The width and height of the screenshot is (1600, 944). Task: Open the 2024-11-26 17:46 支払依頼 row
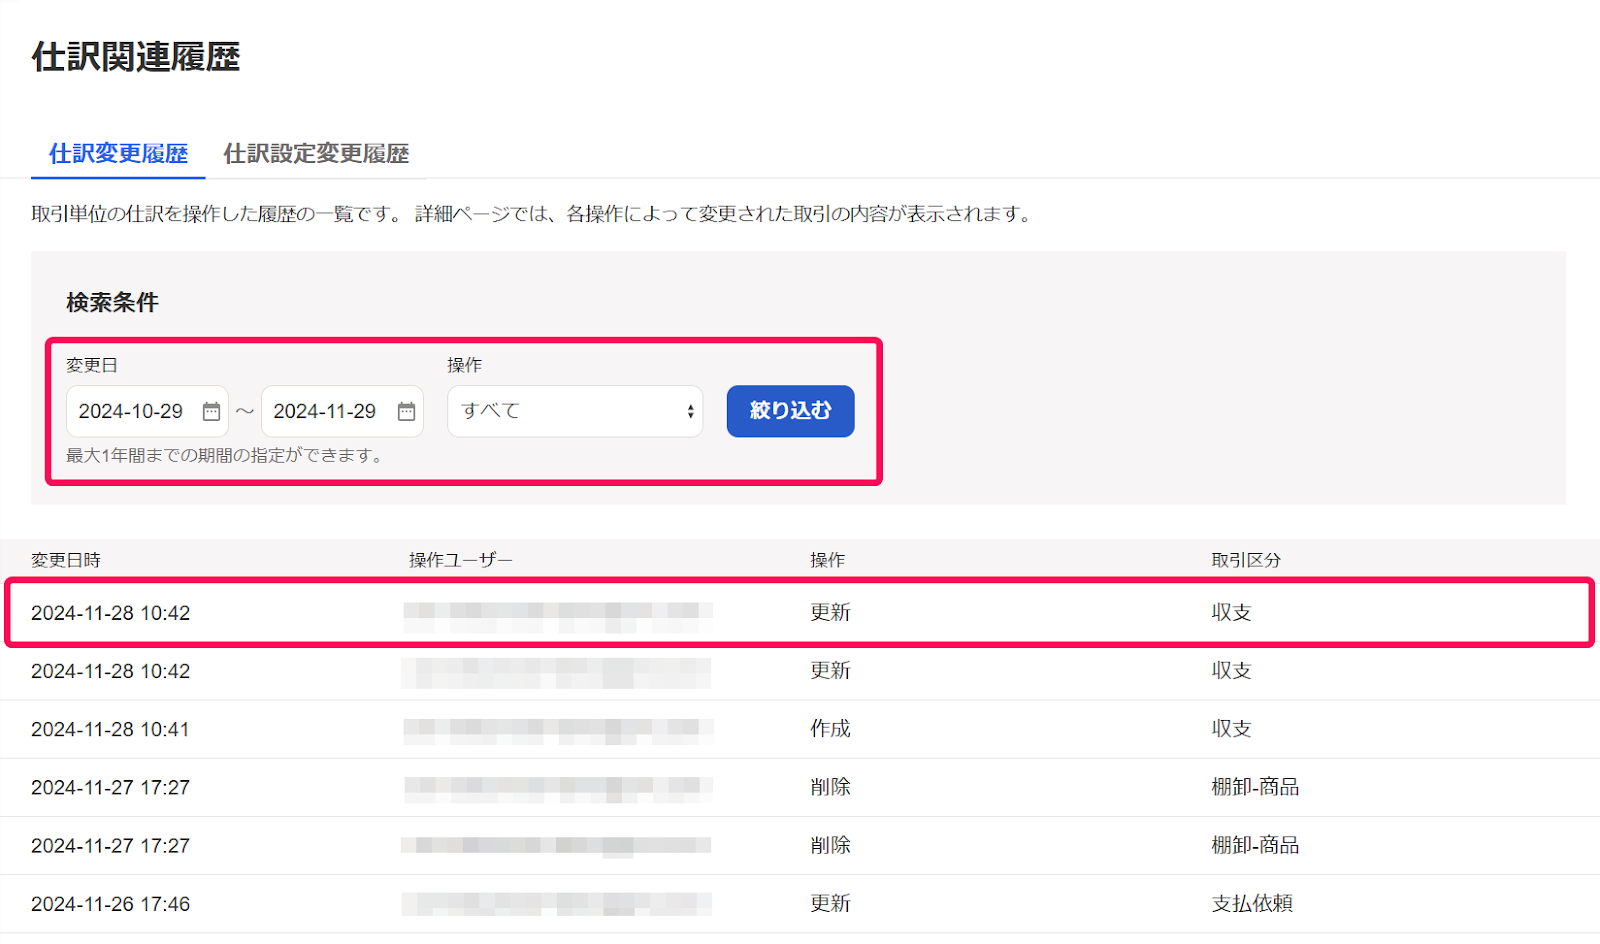point(110,904)
